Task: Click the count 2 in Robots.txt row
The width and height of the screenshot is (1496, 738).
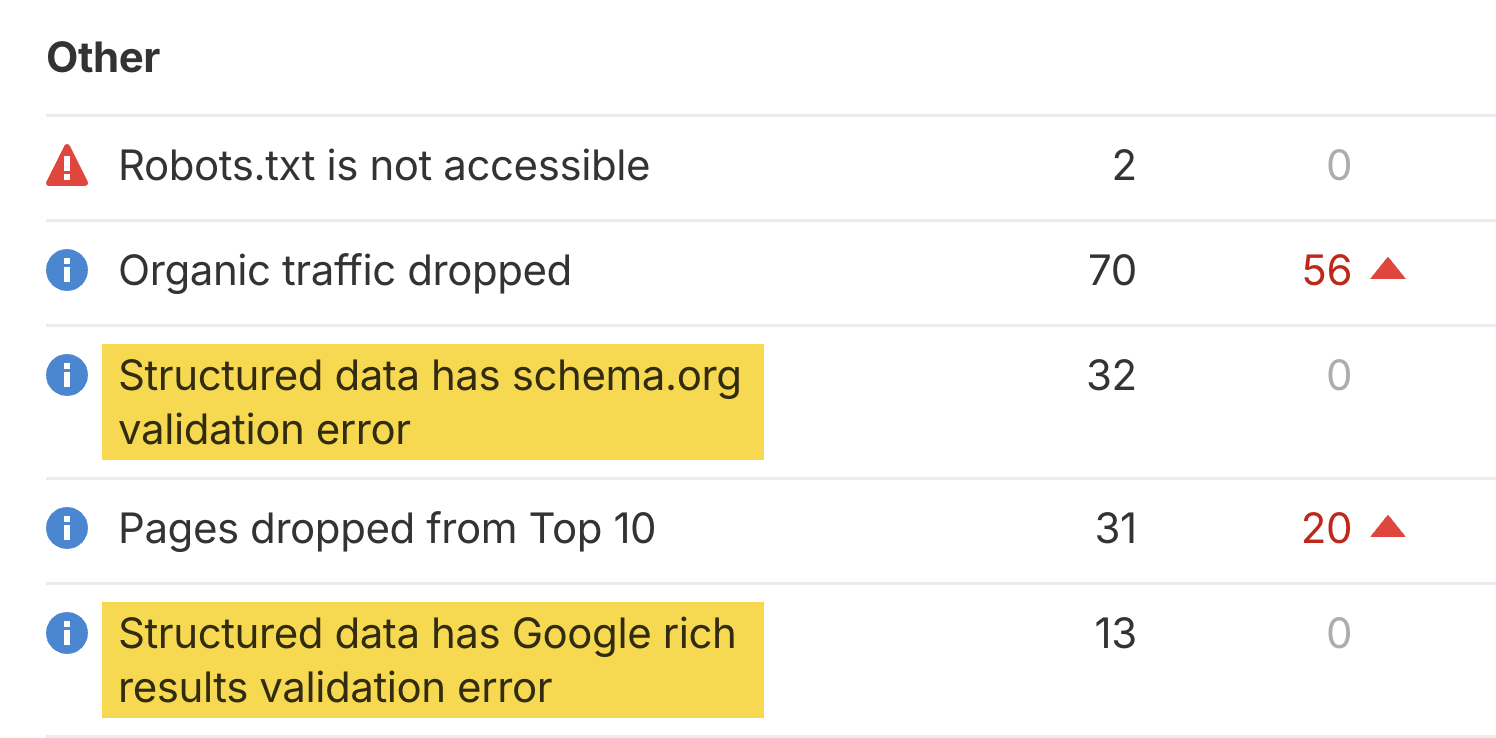Action: click(1125, 166)
